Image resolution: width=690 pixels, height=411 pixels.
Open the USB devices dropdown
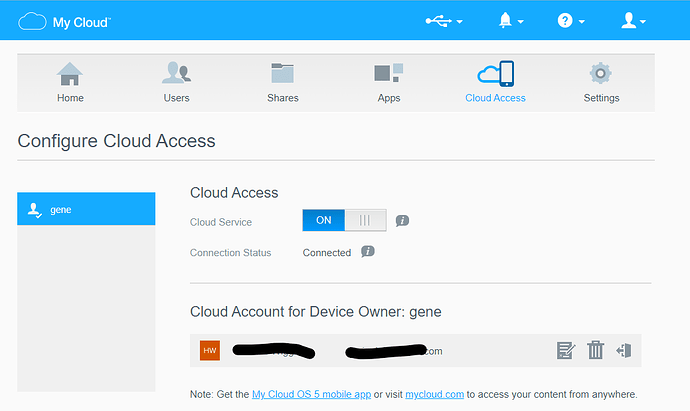coord(444,21)
